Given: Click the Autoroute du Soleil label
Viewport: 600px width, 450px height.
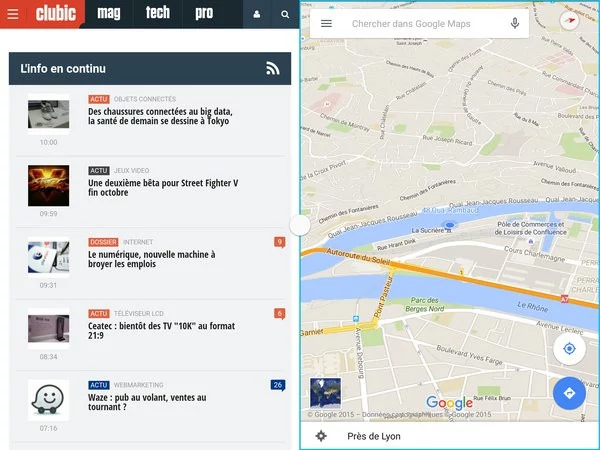Looking at the screenshot, I should tap(358, 257).
